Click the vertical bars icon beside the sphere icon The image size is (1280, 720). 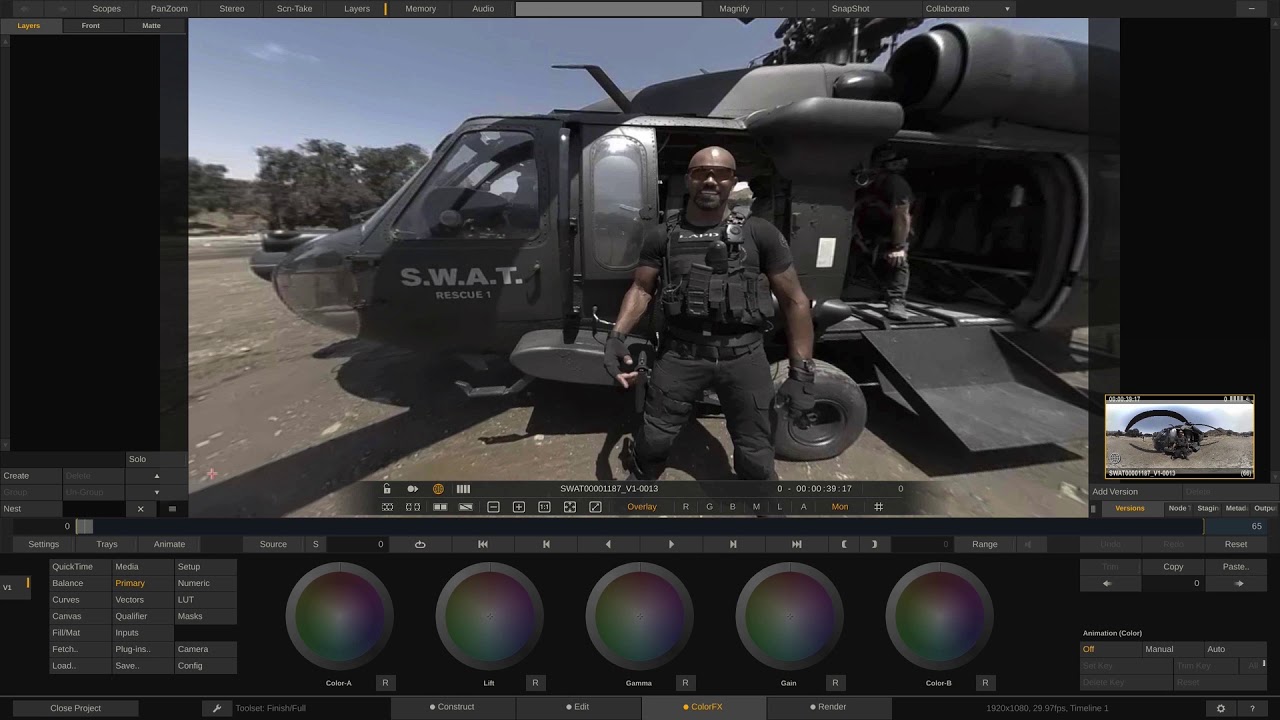463,489
